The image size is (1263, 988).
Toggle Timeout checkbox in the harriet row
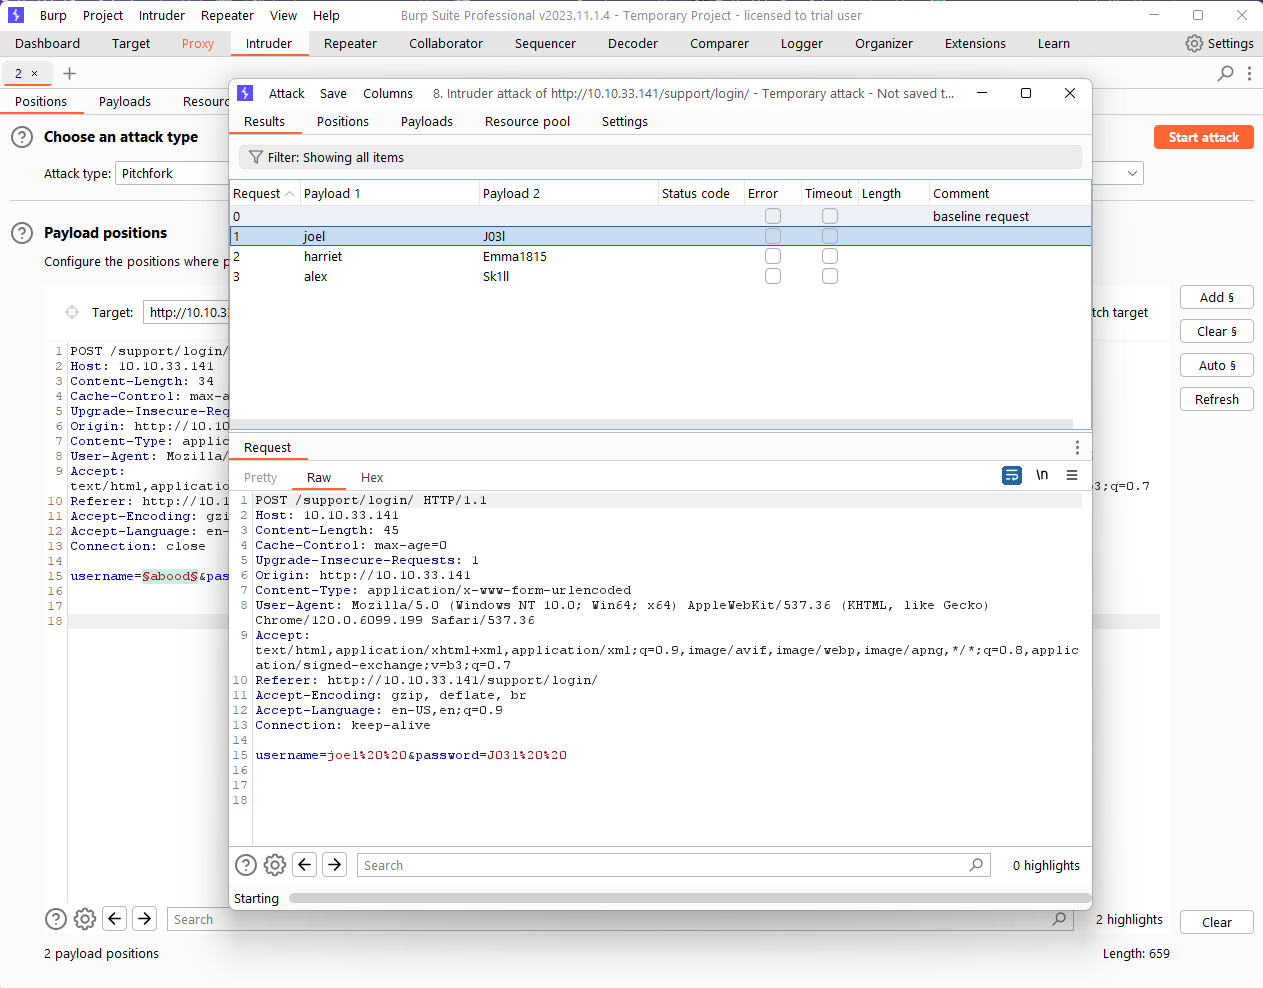(x=830, y=256)
